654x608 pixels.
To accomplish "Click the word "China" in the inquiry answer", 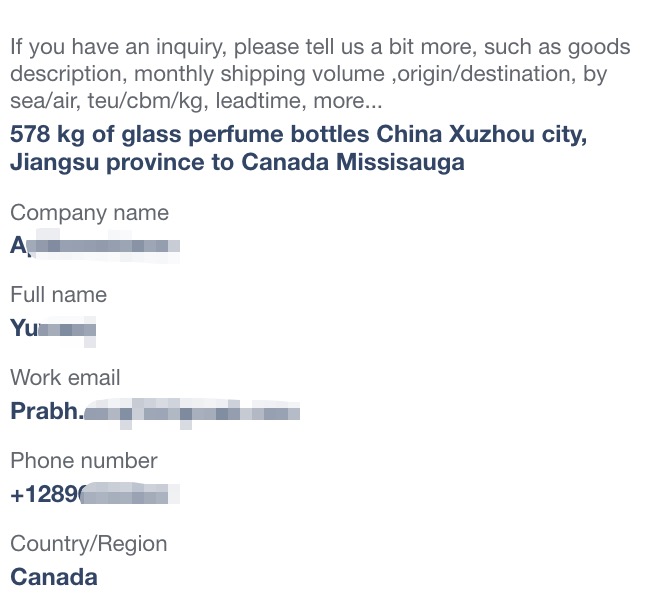I will 409,134.
